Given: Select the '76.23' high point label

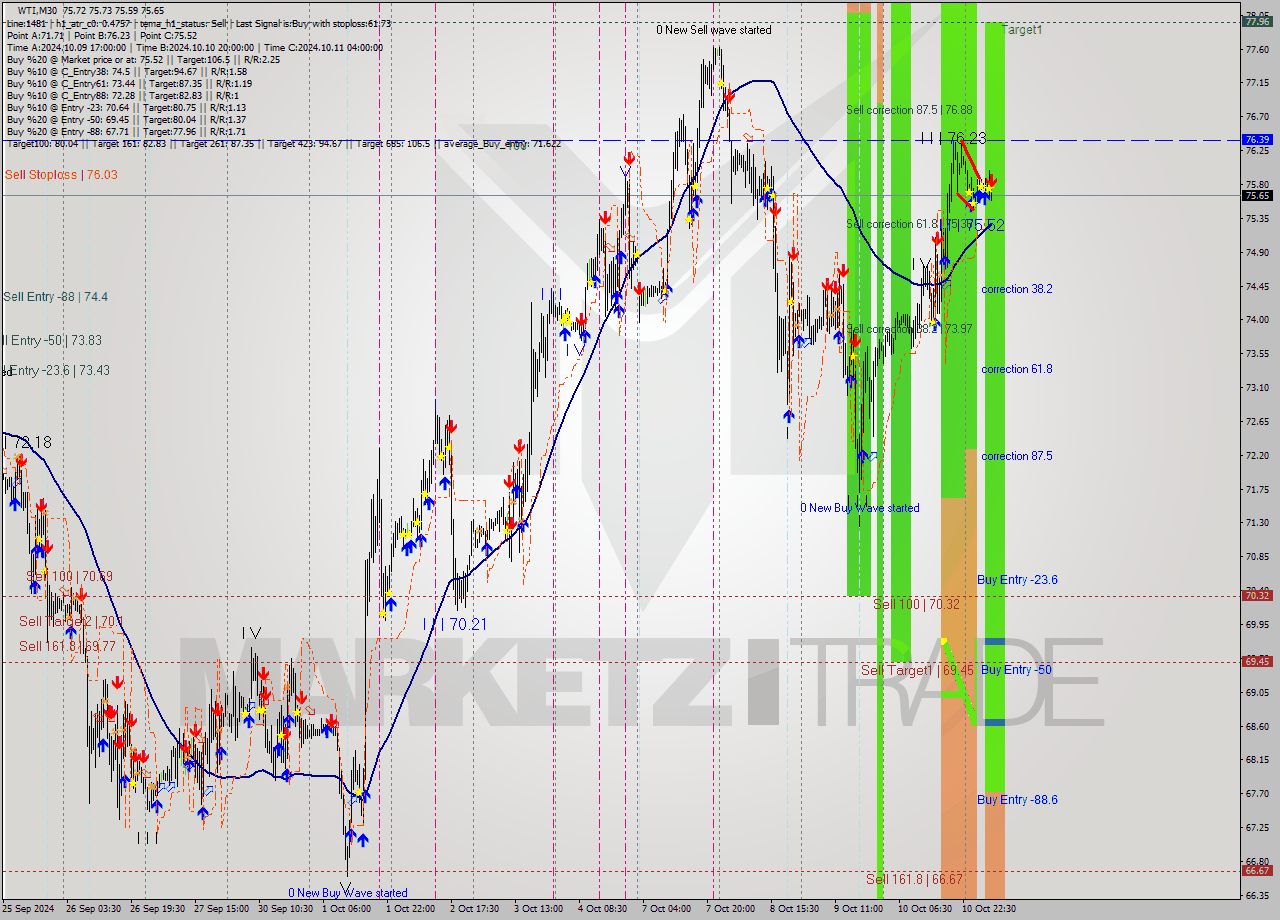Looking at the screenshot, I should [966, 139].
